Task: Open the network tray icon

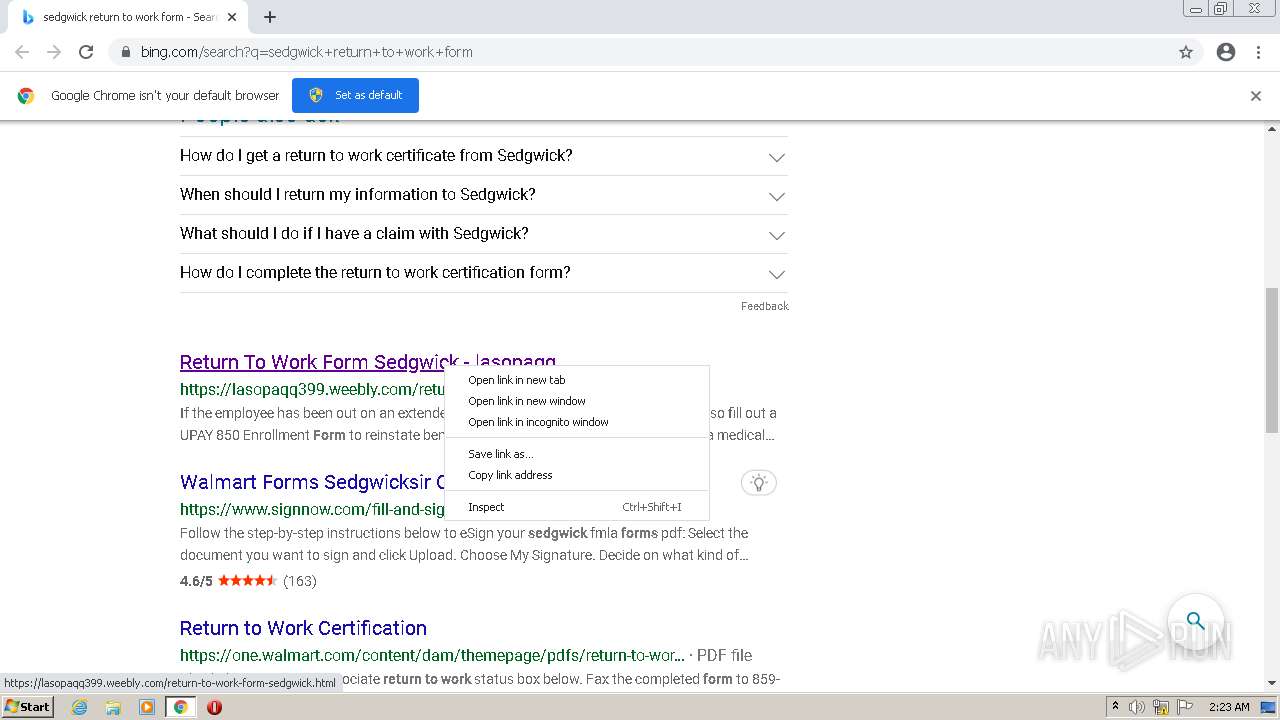Action: click(1161, 707)
